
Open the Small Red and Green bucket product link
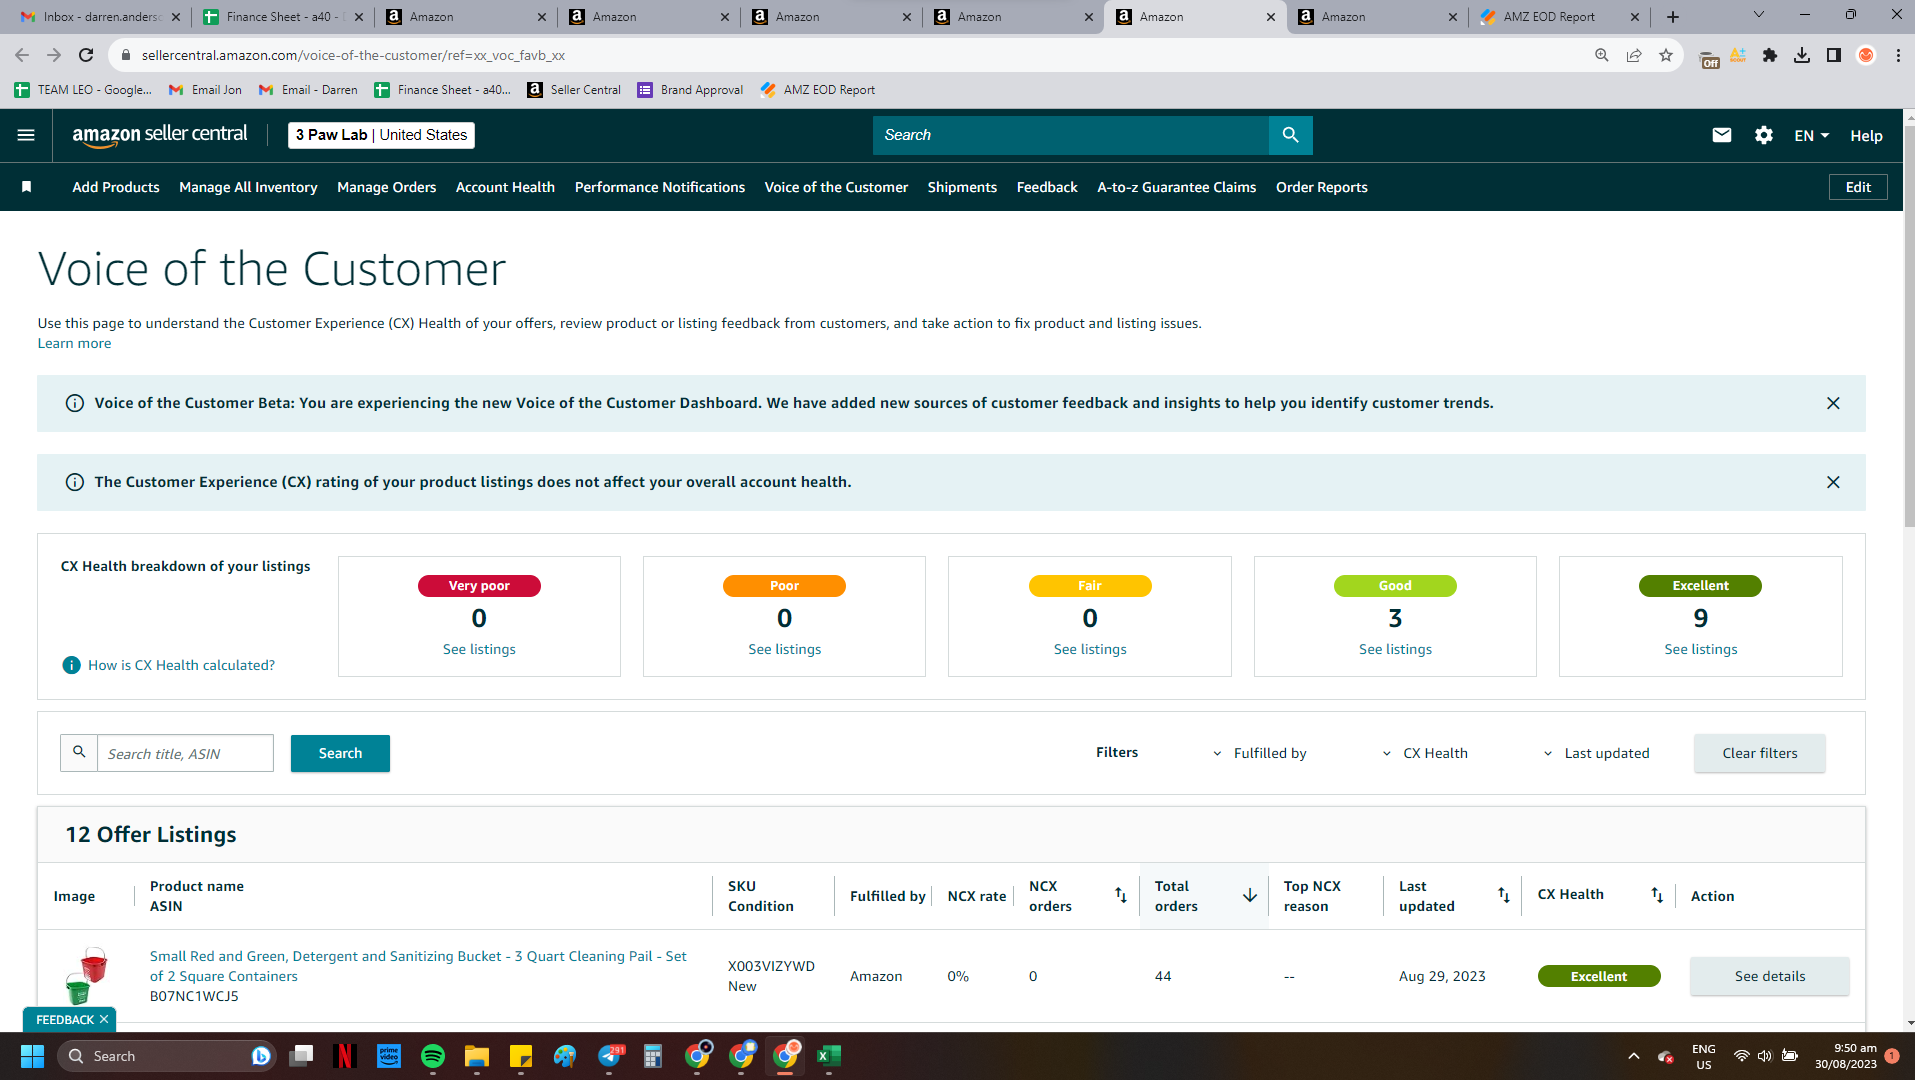pos(418,966)
